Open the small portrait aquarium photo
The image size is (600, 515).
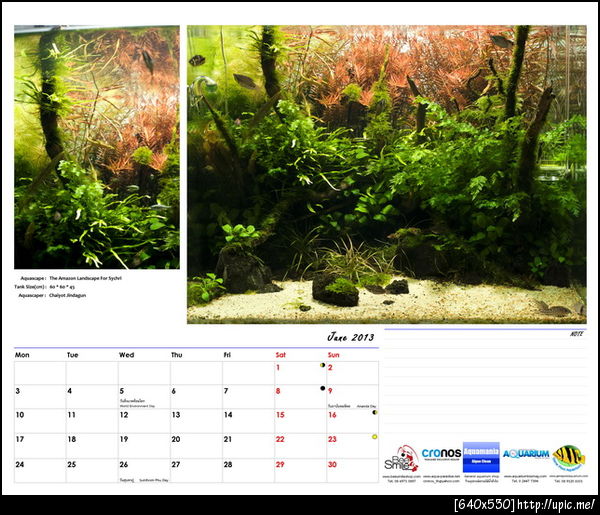click(x=97, y=147)
